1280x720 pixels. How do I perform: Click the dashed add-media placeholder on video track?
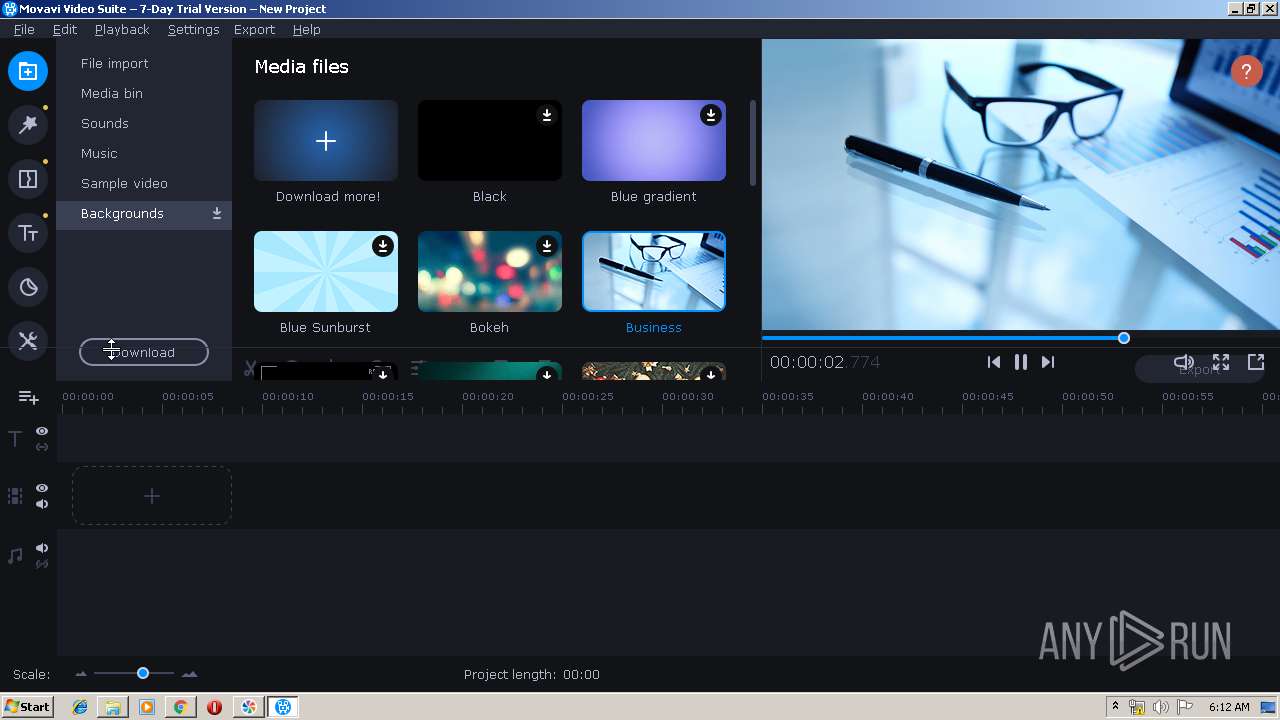152,496
